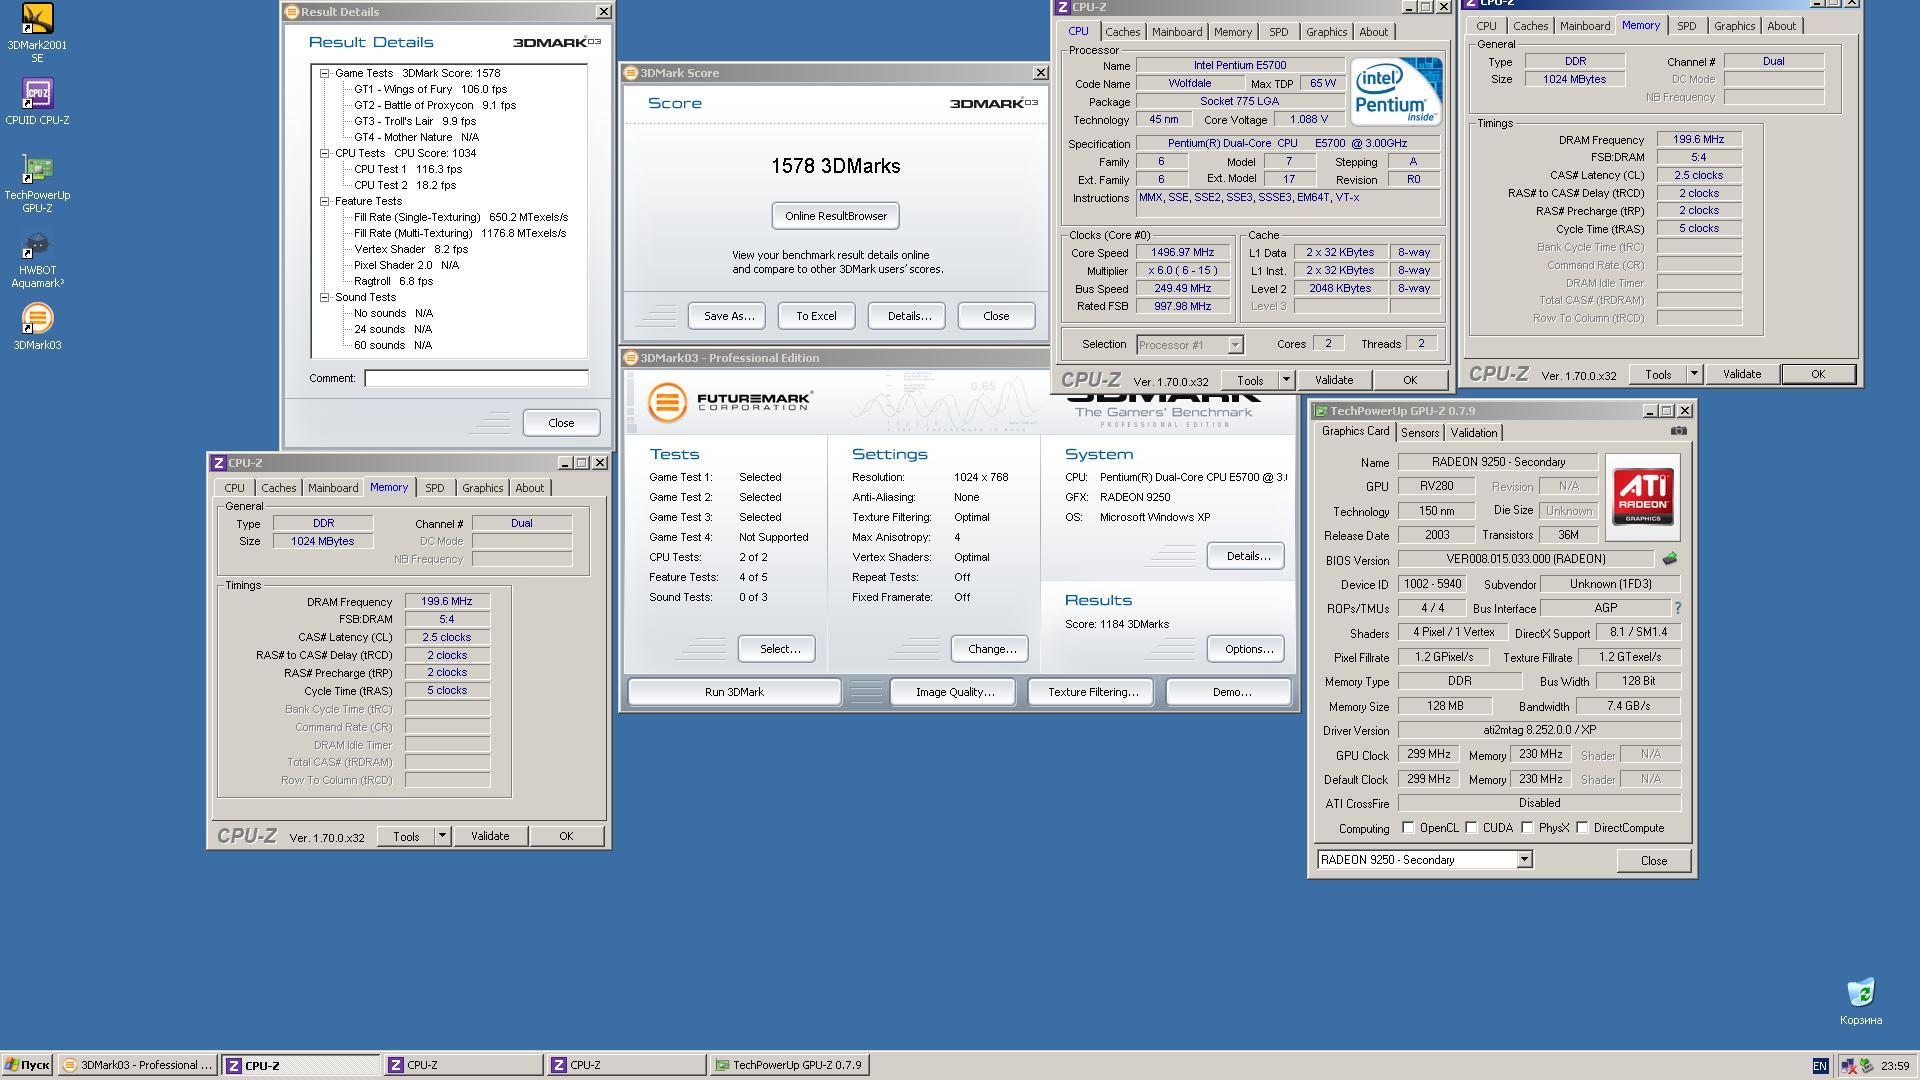This screenshot has height=1080, width=1920.
Task: Open Mainboard tab in CPU-Z CPU window
Action: click(x=1177, y=32)
